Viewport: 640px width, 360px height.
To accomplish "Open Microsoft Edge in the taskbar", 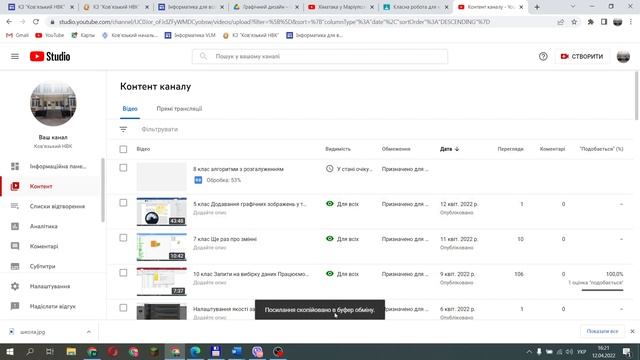I will 195,351.
